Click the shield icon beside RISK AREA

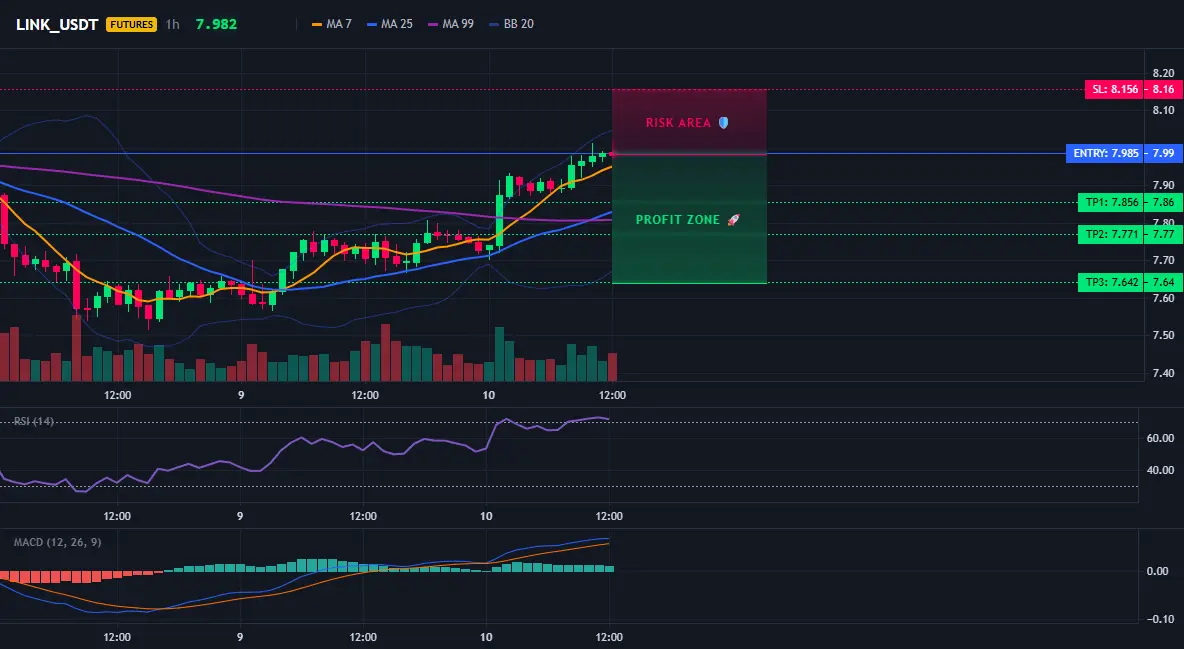(x=723, y=122)
